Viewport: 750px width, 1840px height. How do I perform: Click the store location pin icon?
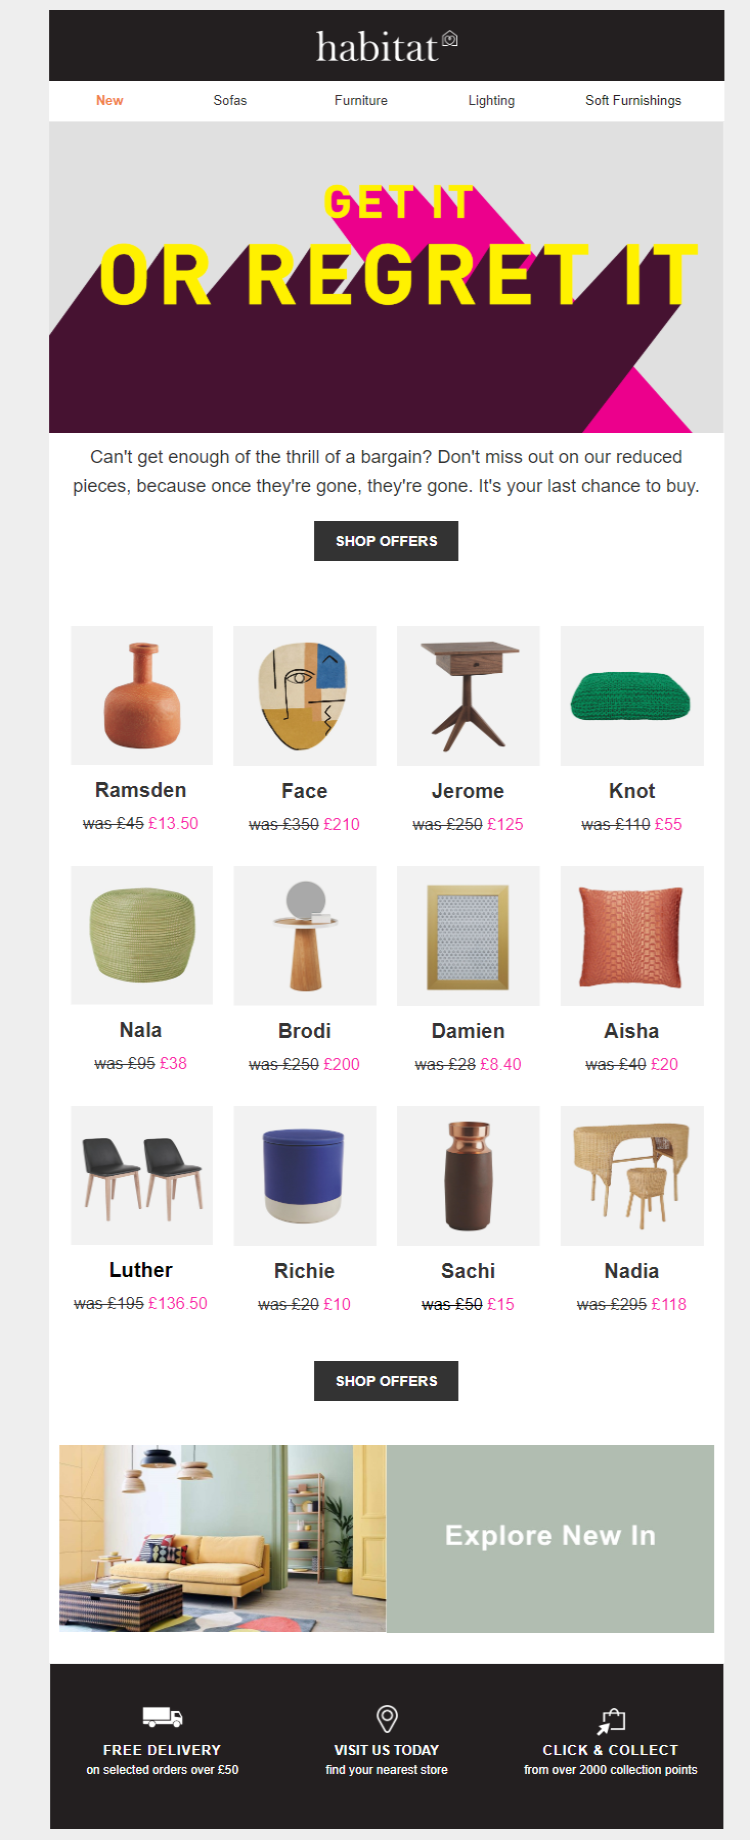coord(387,1718)
